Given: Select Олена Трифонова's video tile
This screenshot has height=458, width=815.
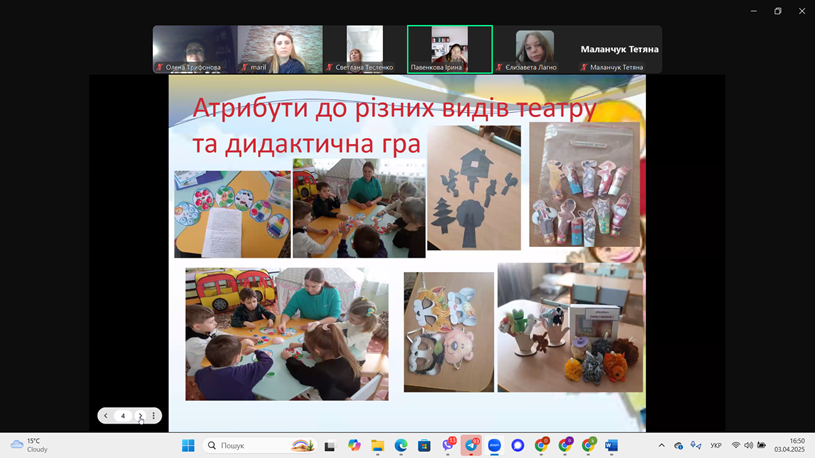Looking at the screenshot, I should [195, 49].
